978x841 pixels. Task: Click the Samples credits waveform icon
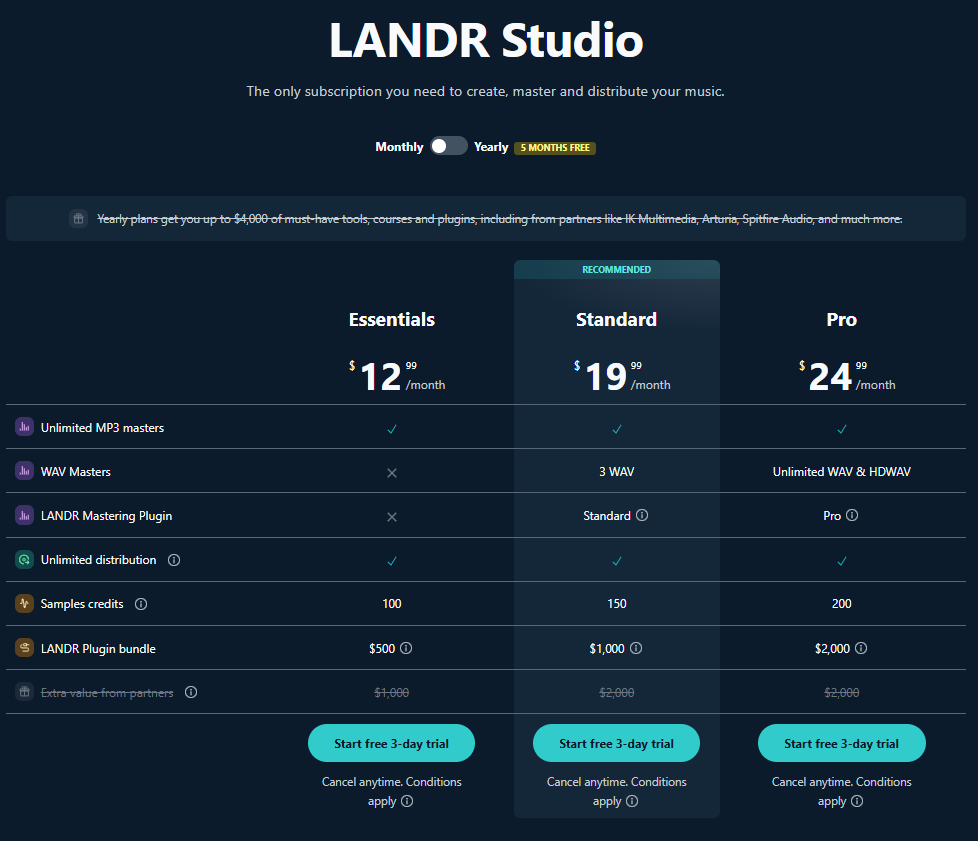coord(24,603)
